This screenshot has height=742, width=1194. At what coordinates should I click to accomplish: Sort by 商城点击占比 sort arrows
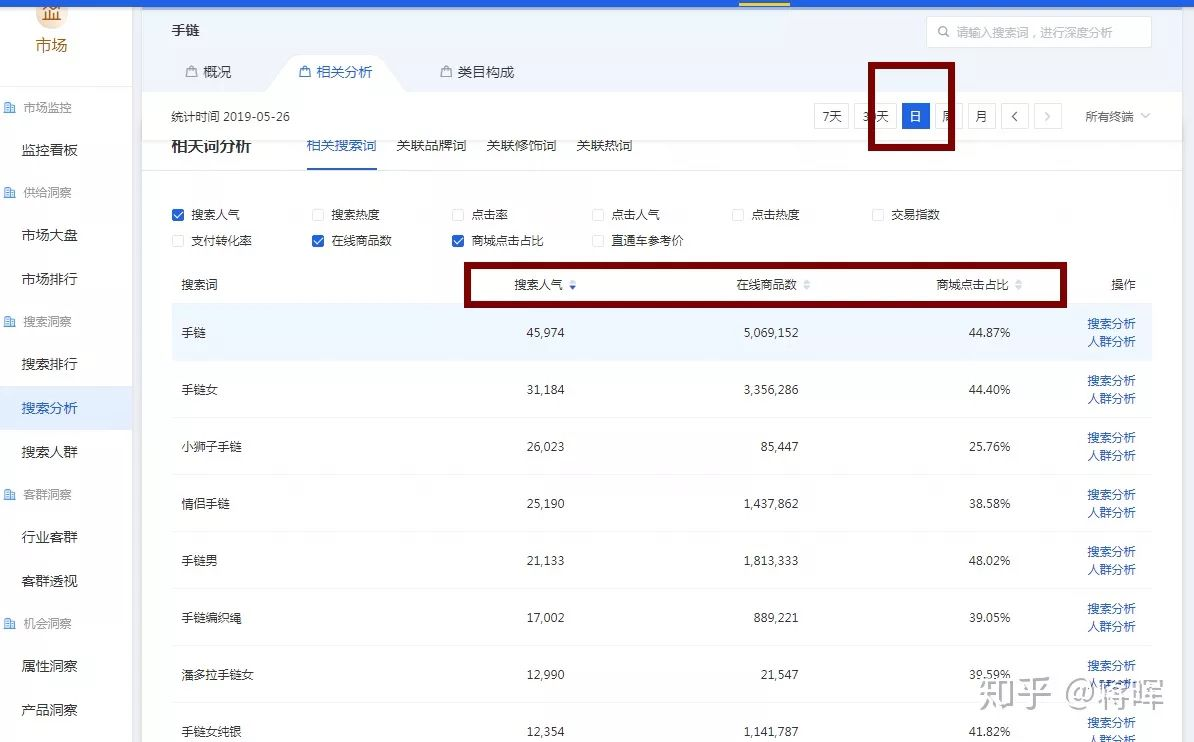coord(1018,285)
